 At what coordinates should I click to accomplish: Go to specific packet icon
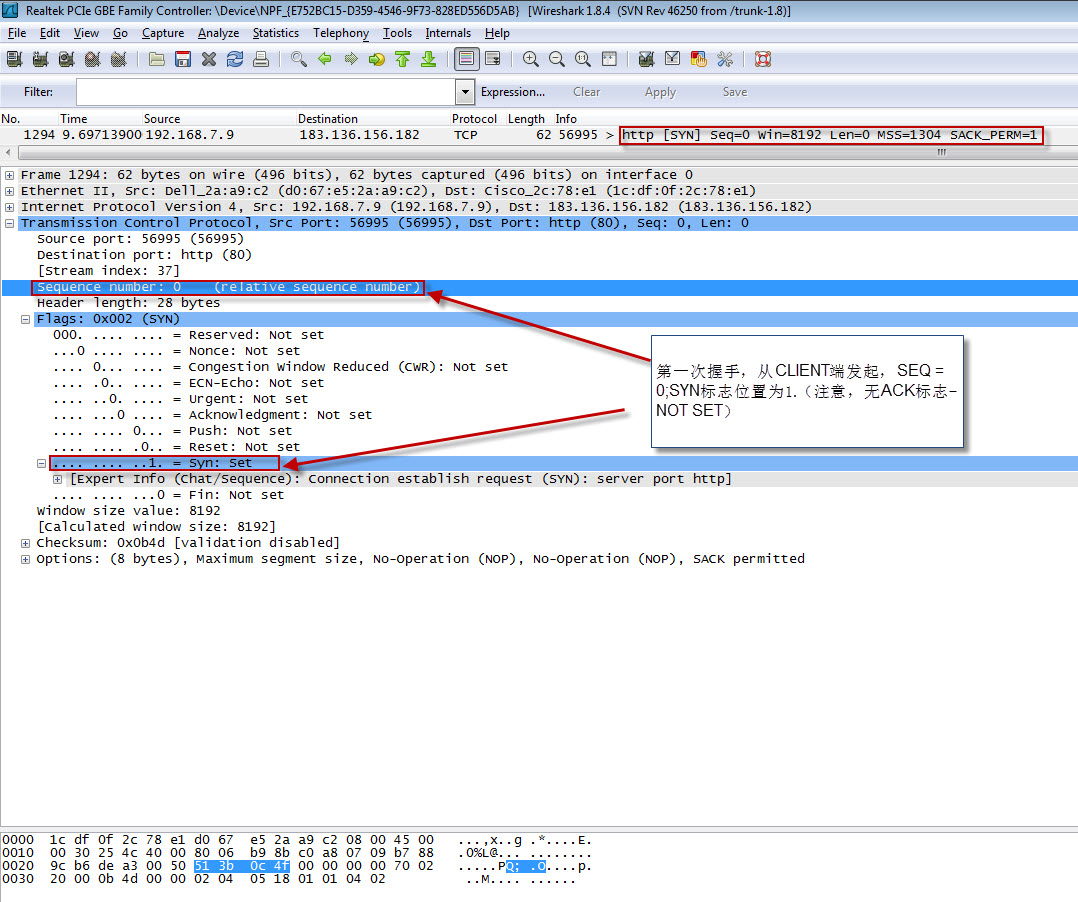[x=377, y=59]
